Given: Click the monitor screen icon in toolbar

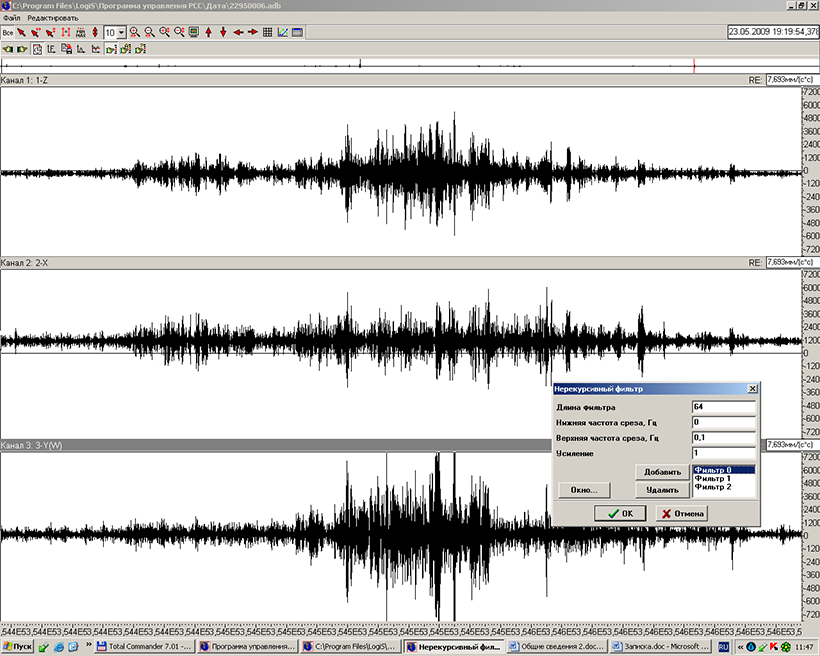Looking at the screenshot, I should (194, 33).
